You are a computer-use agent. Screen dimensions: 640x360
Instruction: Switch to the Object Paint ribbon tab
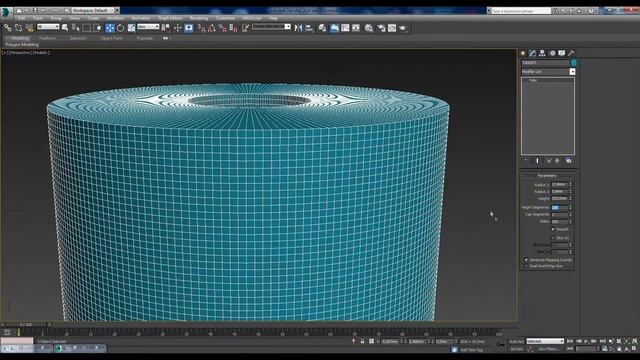[111, 38]
